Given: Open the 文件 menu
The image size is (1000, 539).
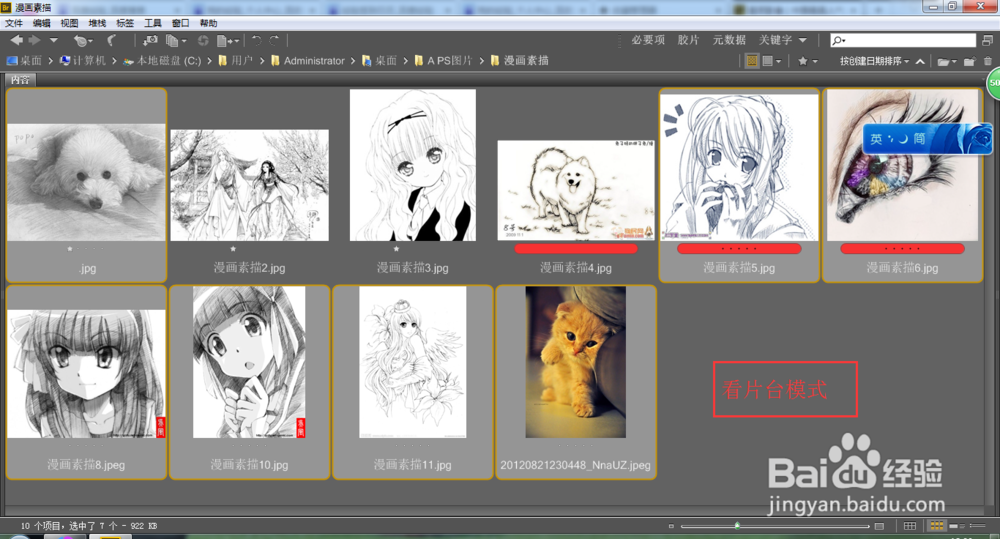Looking at the screenshot, I should 14,23.
